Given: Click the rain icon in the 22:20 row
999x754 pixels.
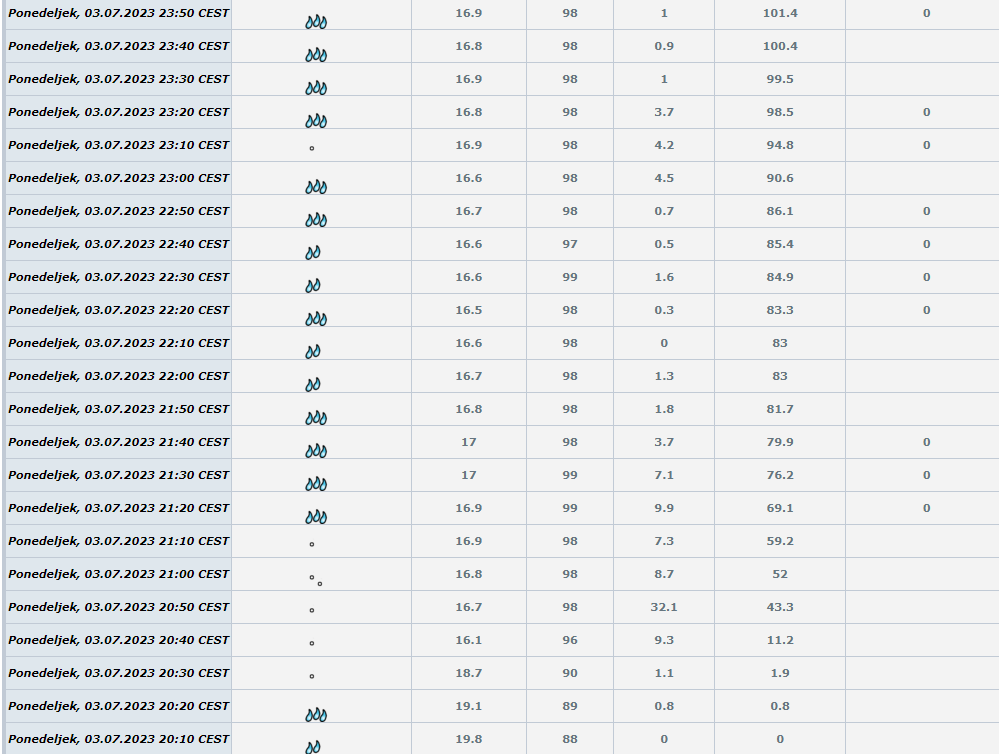Looking at the screenshot, I should click(x=316, y=319).
